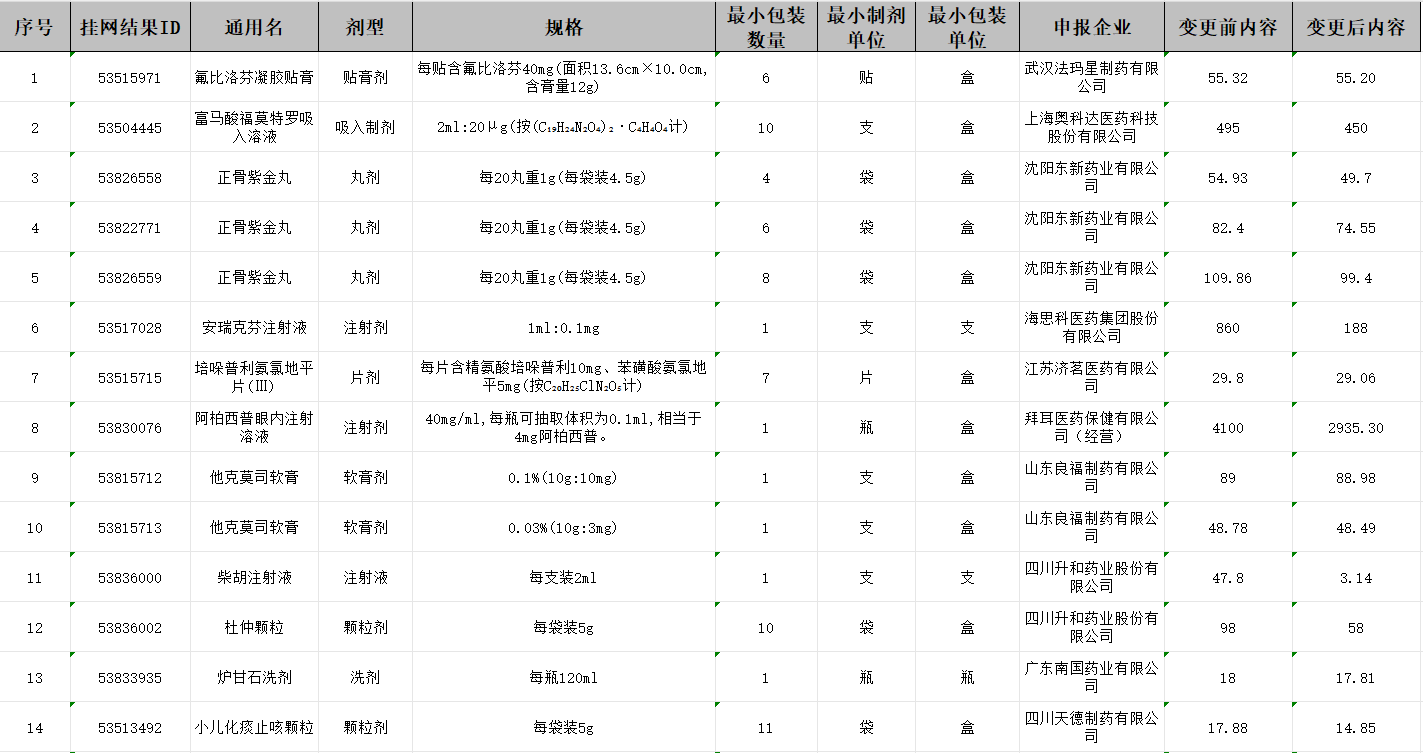The image size is (1423, 753).
Task: Click the 变更后内容 column header
Action: tap(1356, 27)
